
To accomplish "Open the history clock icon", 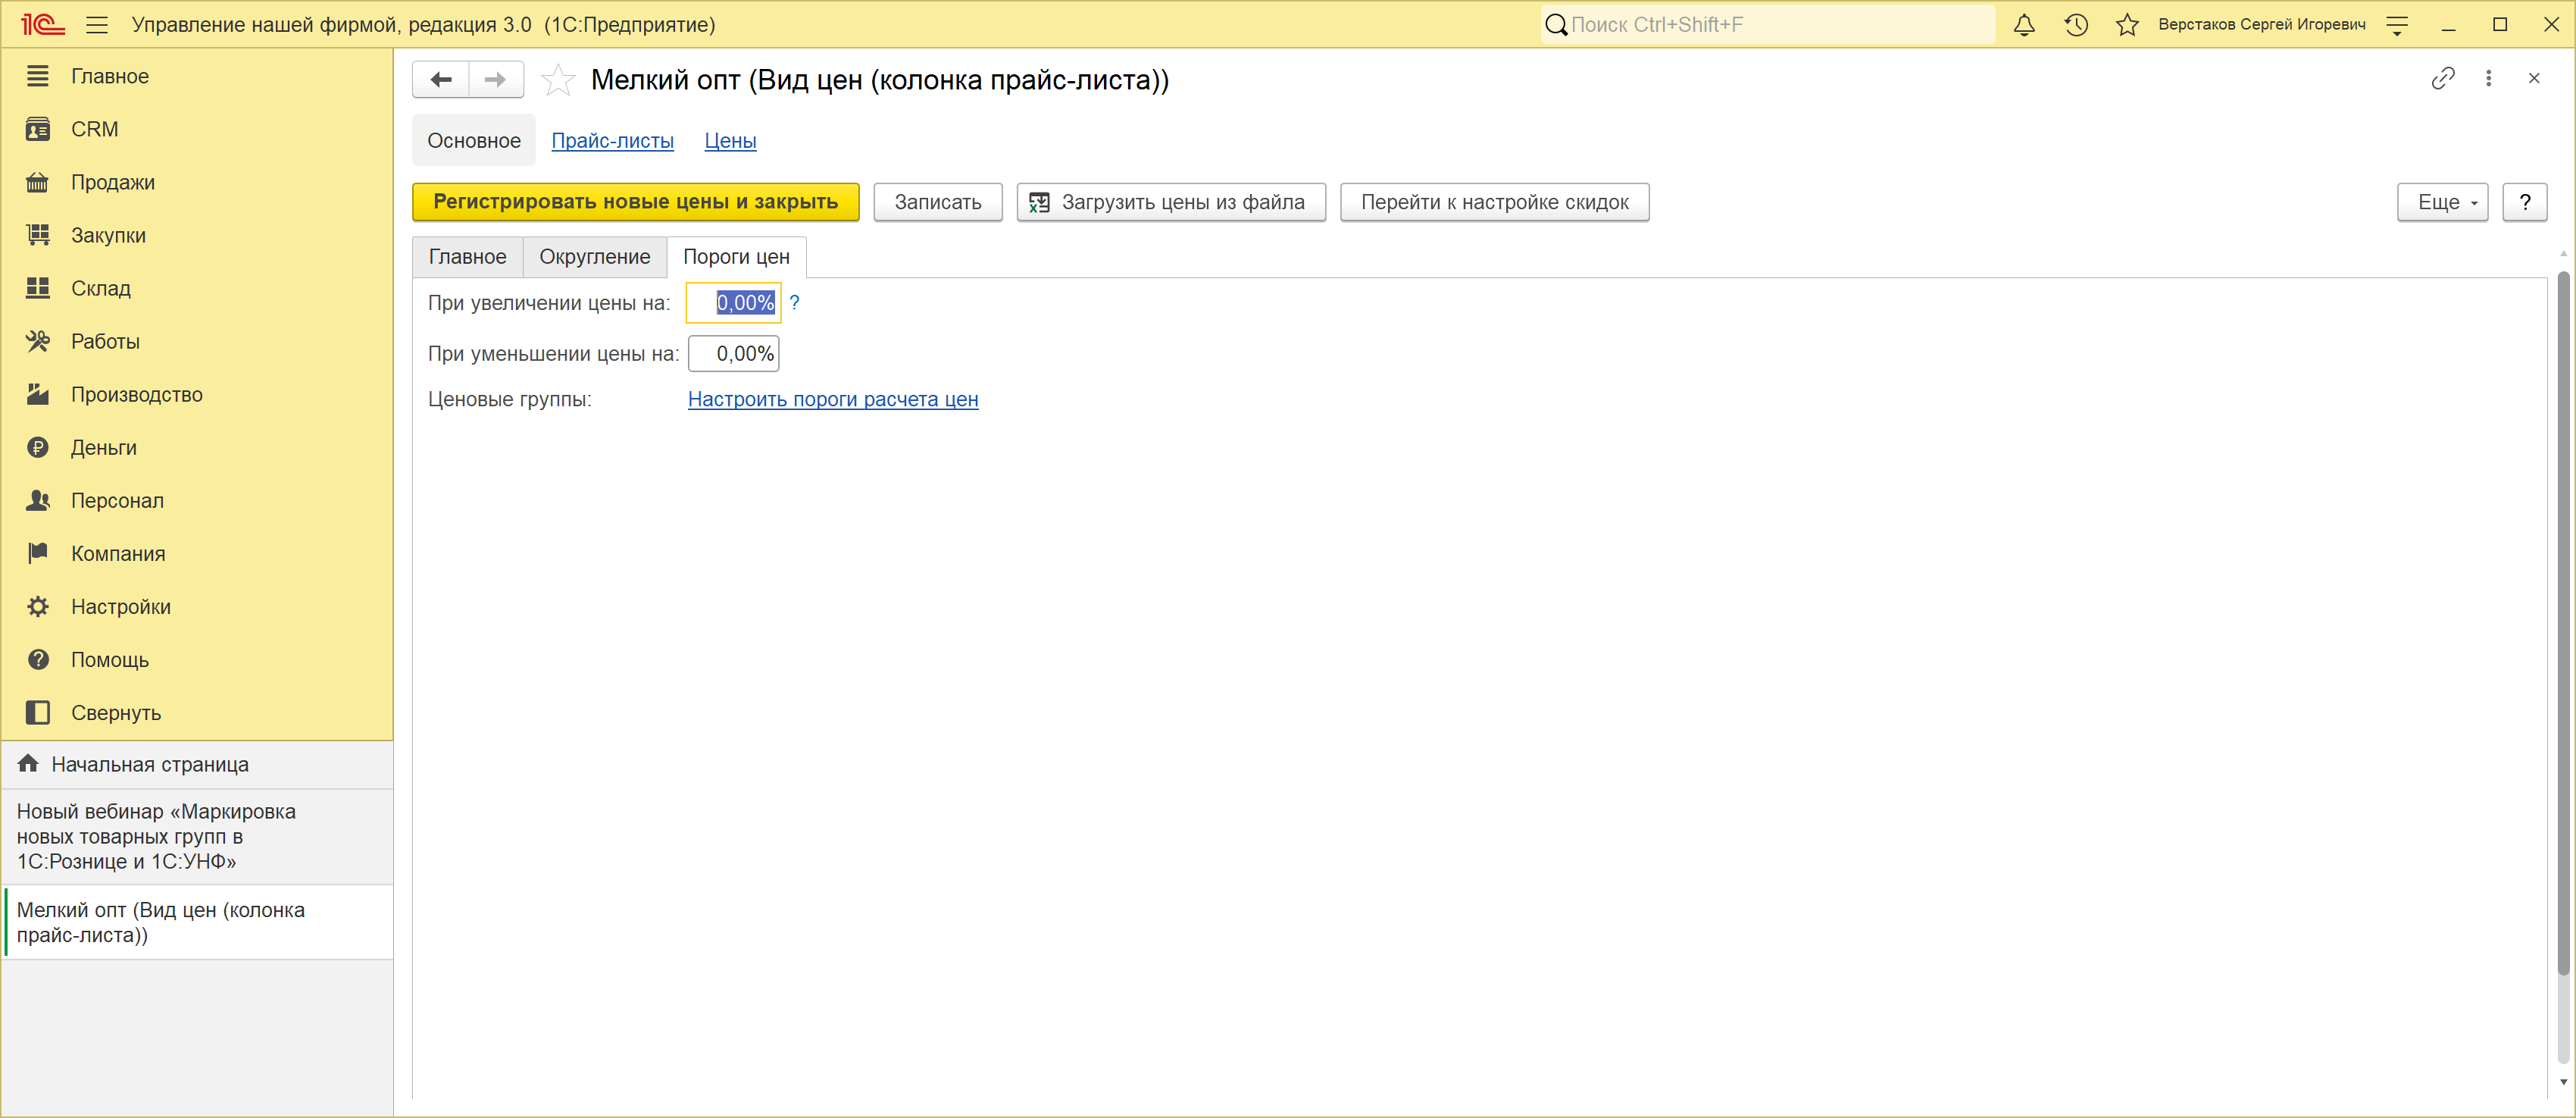I will 2076,25.
